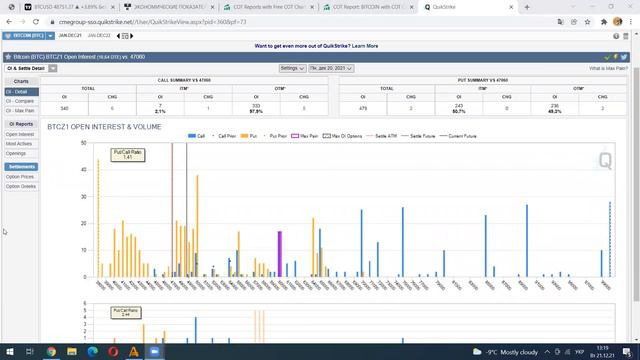Switch to the COT Report BITCOIN tab
Viewport: 640px width, 360px height.
[x=368, y=7]
